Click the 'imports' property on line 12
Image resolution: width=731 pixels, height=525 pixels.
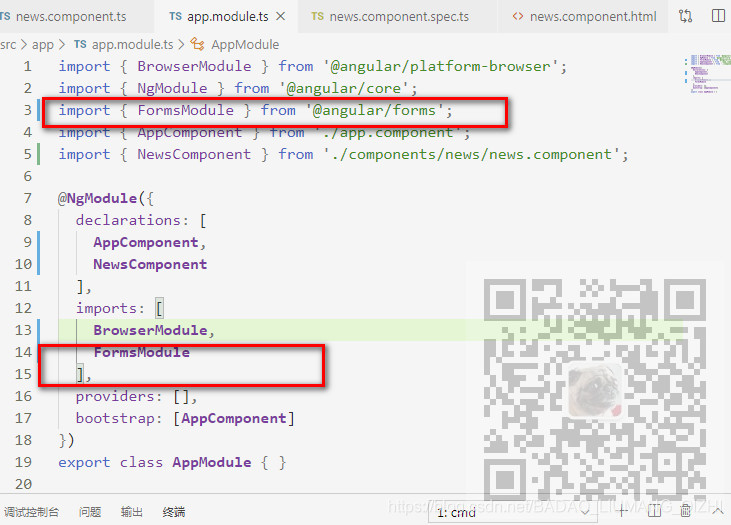[x=106, y=308]
